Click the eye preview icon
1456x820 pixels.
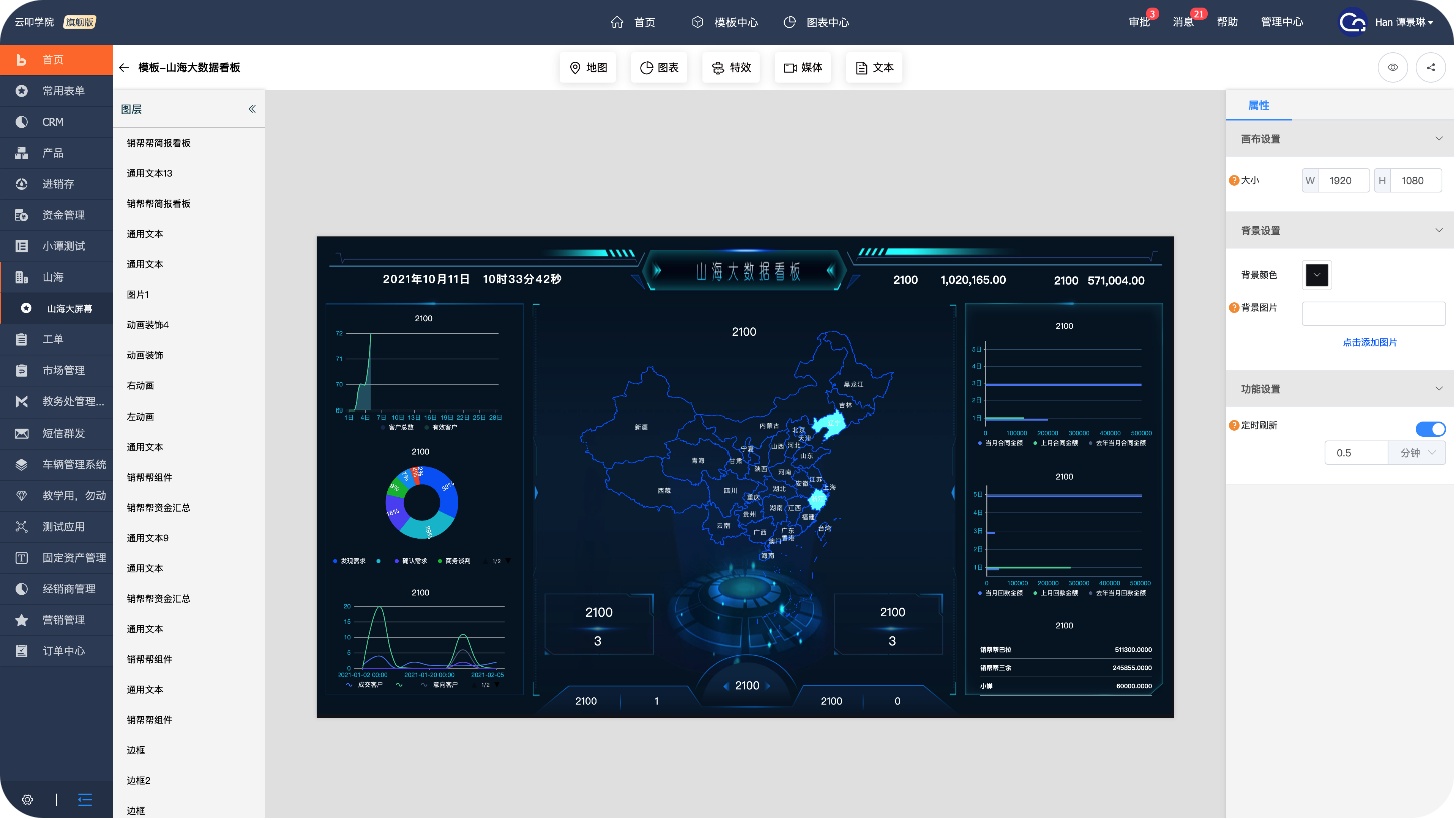pos(1392,68)
